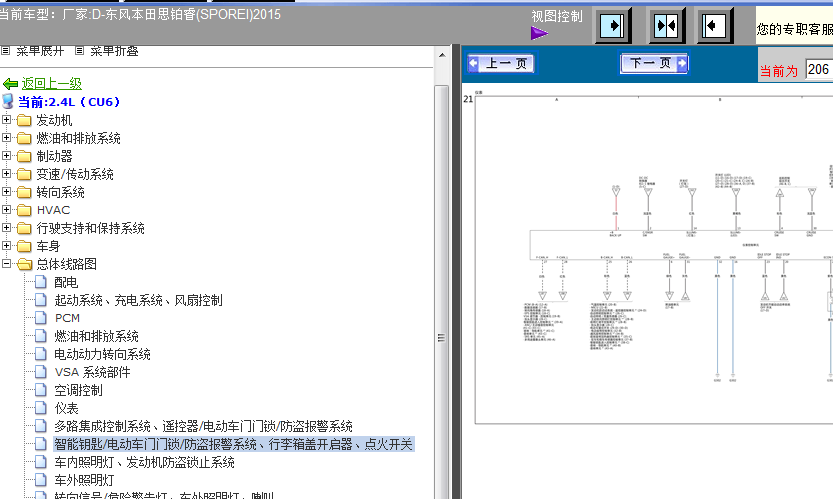Click the page icon beside 车外照明灯

40,480
